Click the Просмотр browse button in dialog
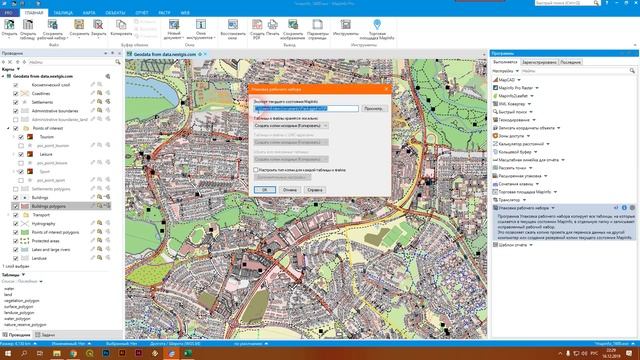 pyautogui.click(x=374, y=109)
